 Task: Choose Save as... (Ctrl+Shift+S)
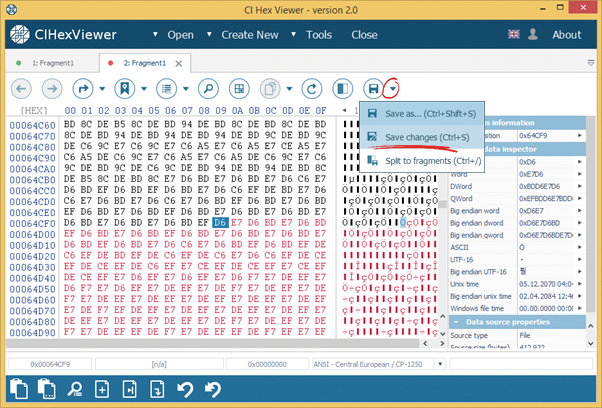(422, 114)
